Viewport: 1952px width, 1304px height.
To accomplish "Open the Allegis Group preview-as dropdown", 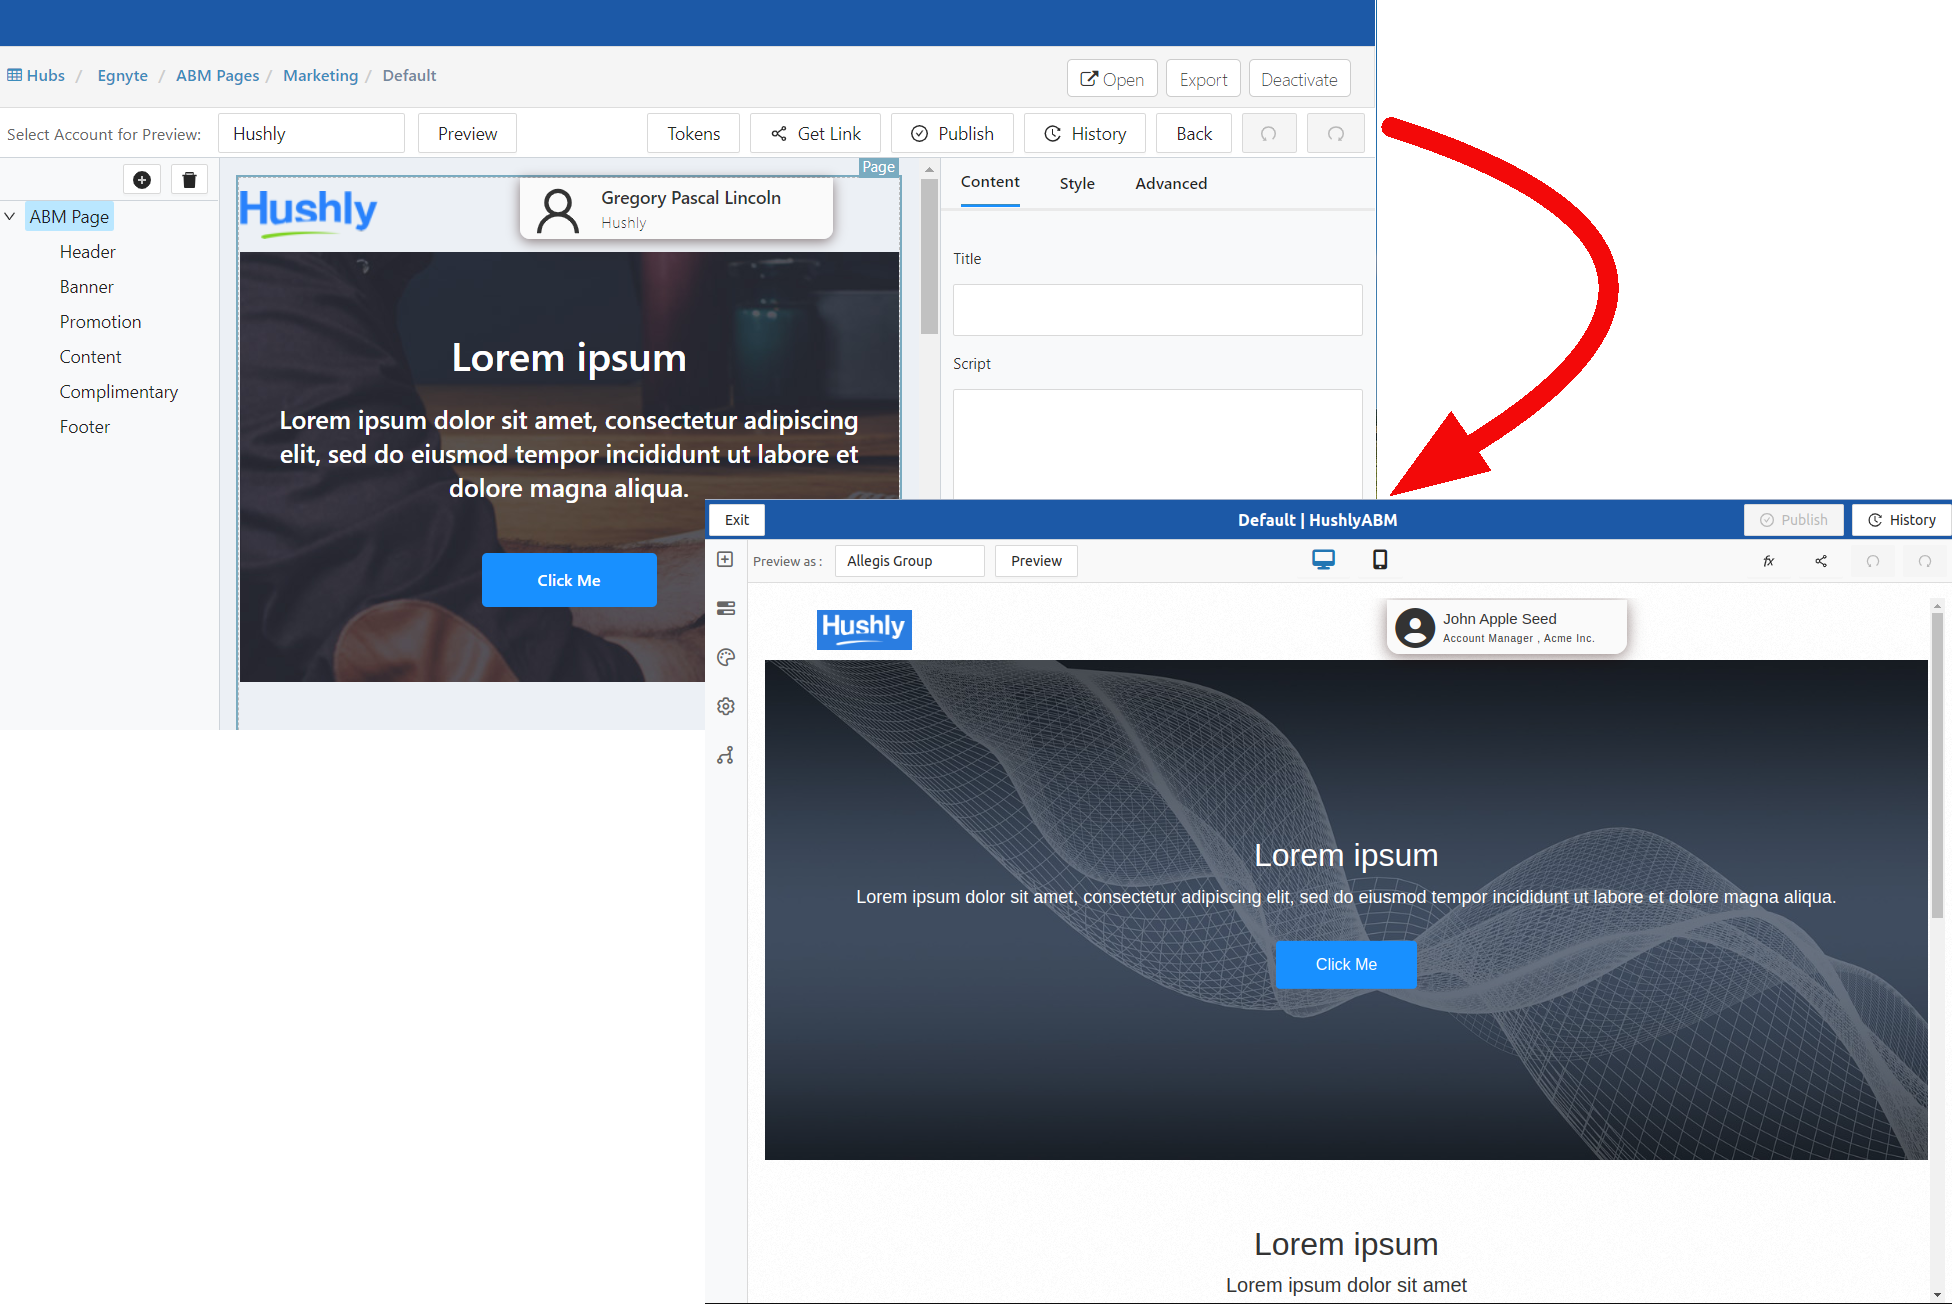I will [909, 561].
